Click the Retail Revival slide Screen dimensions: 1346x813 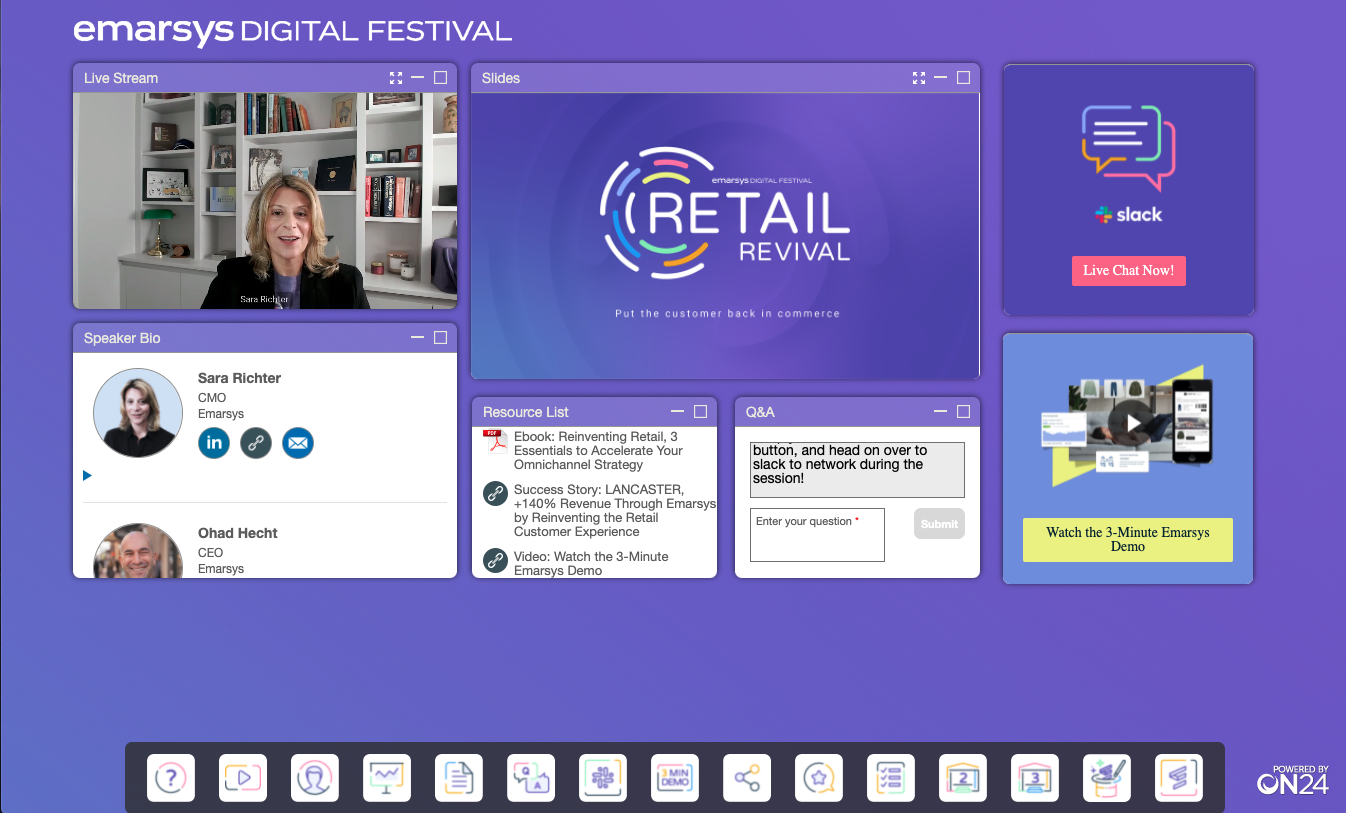(725, 236)
